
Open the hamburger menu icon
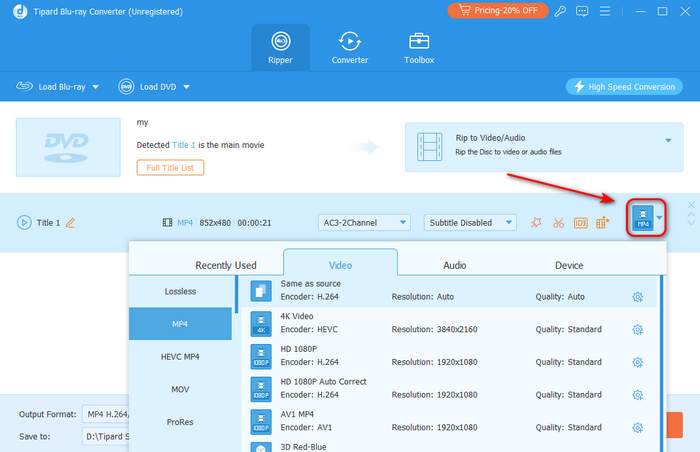click(x=605, y=11)
